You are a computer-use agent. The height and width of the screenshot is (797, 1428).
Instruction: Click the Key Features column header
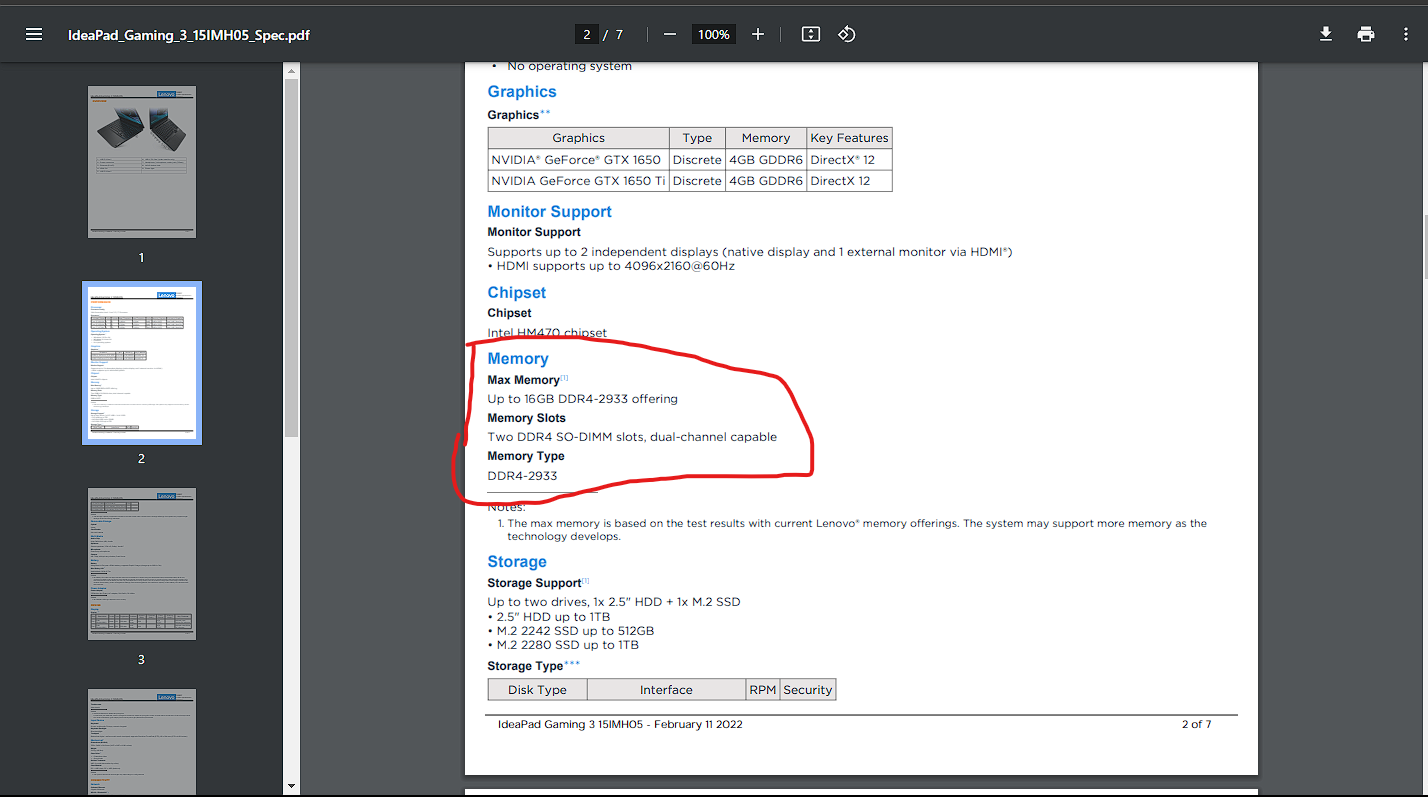point(849,138)
